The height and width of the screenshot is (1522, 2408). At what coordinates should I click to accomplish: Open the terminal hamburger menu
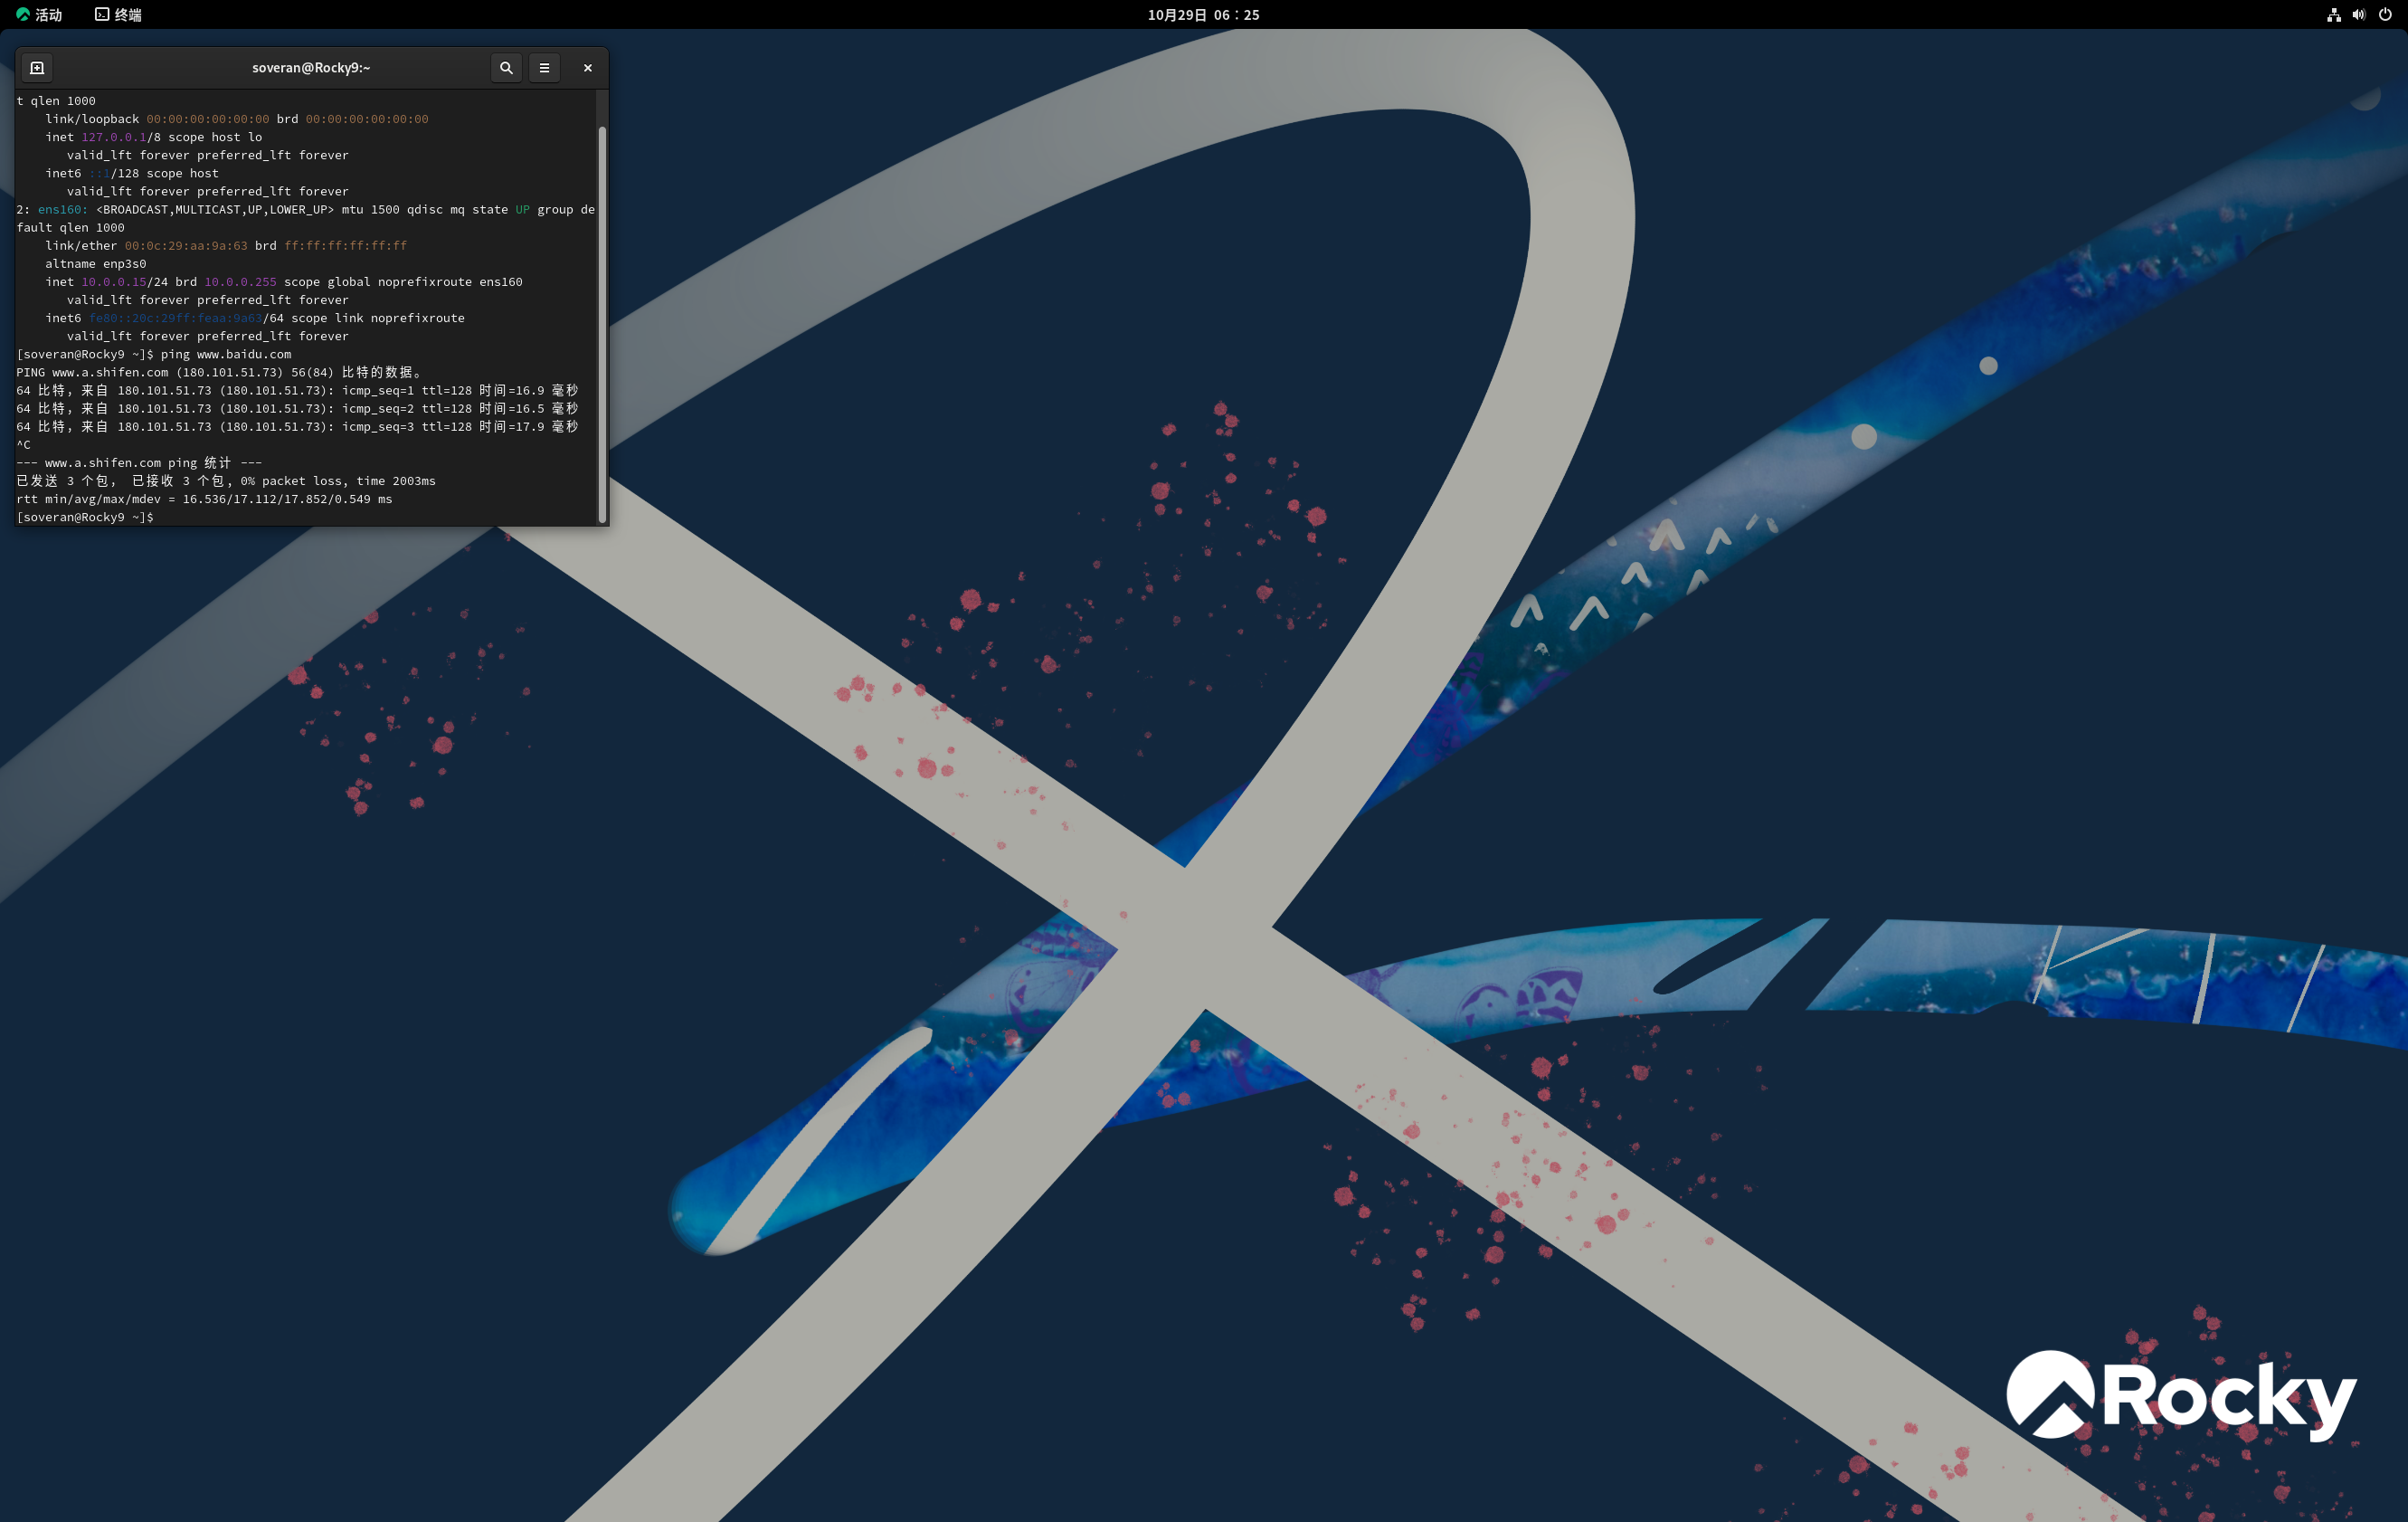click(x=544, y=68)
